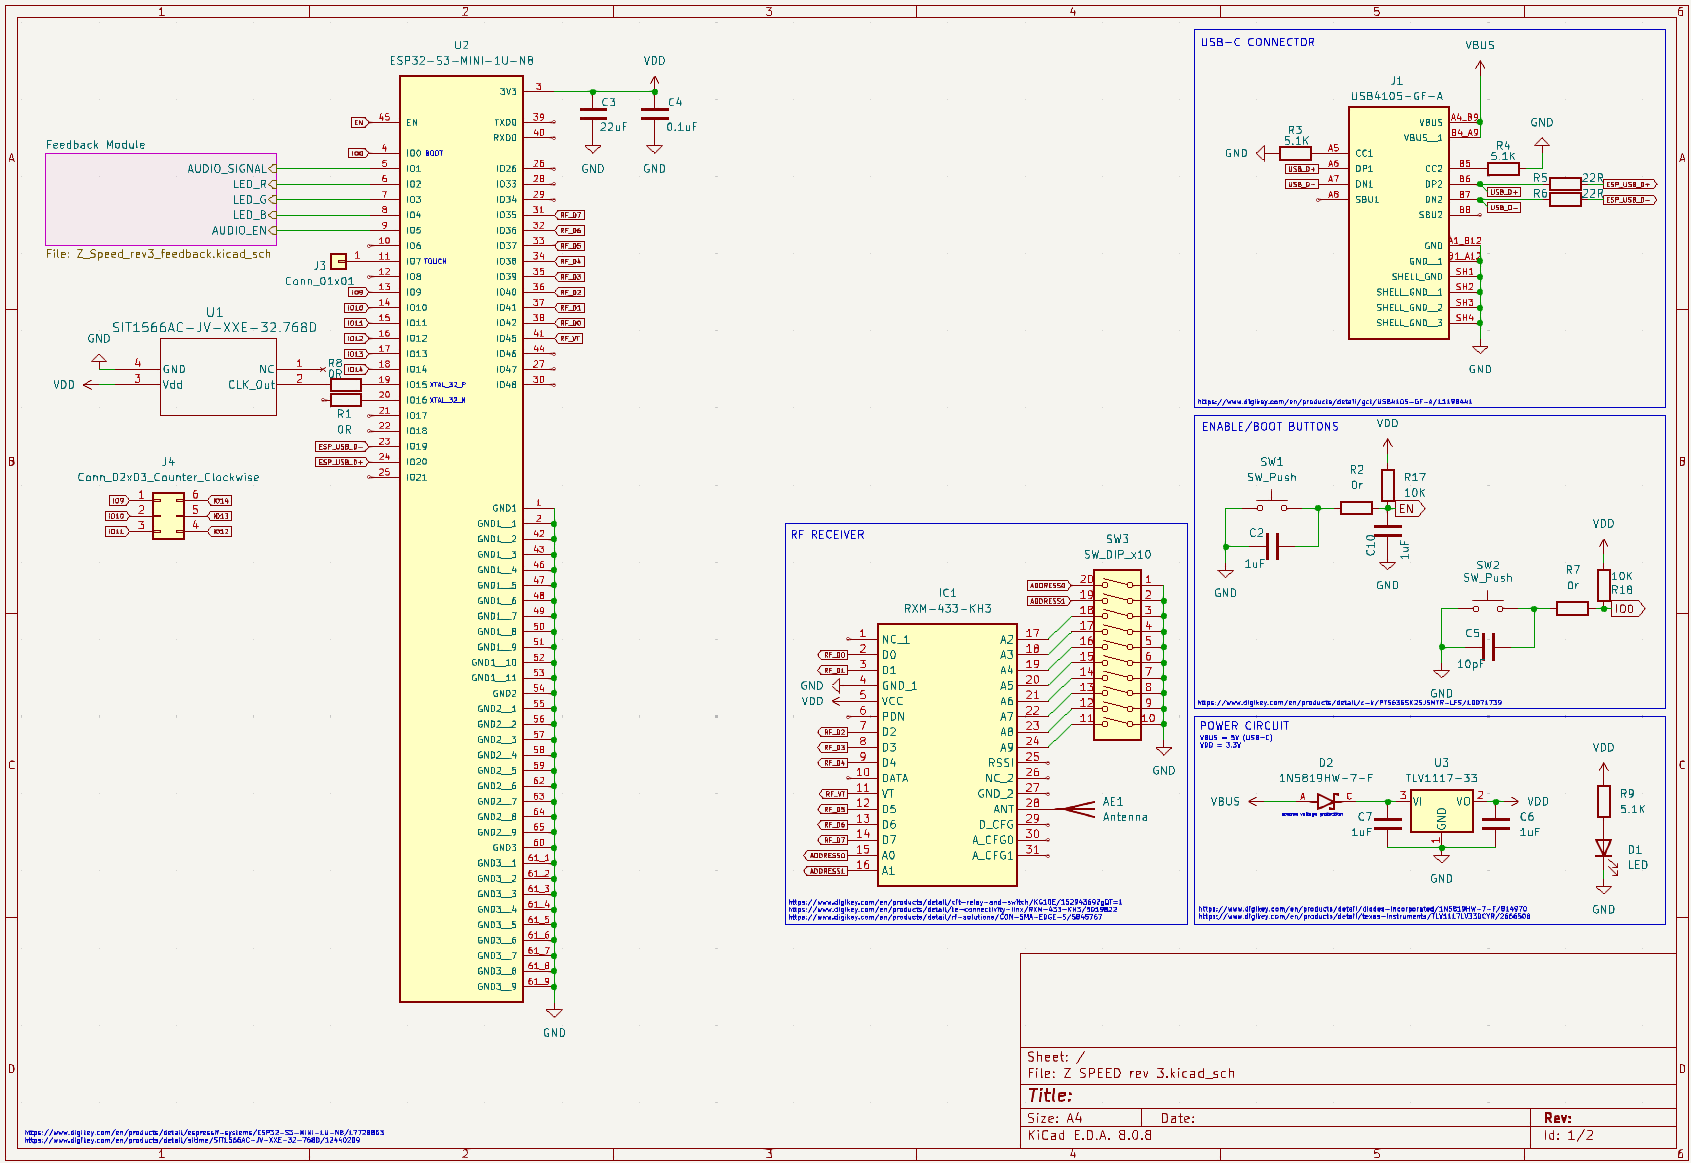This screenshot has width=1691, height=1163.
Task: Select the U1 SiT1566 oscillator body
Action: coord(218,377)
